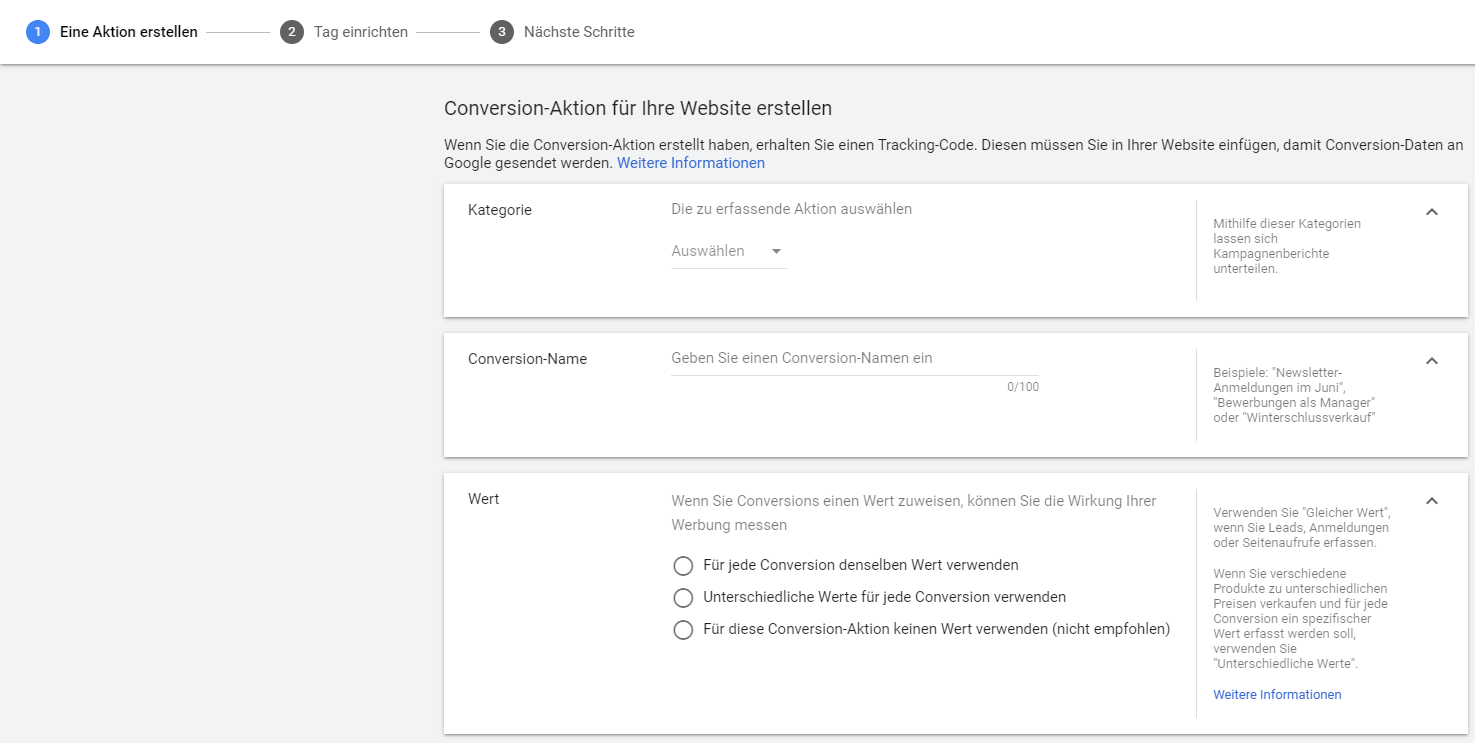Screen dimensions: 1475x743
Task: Collapse the Conversion-Name section chevron
Action: click(x=1432, y=361)
